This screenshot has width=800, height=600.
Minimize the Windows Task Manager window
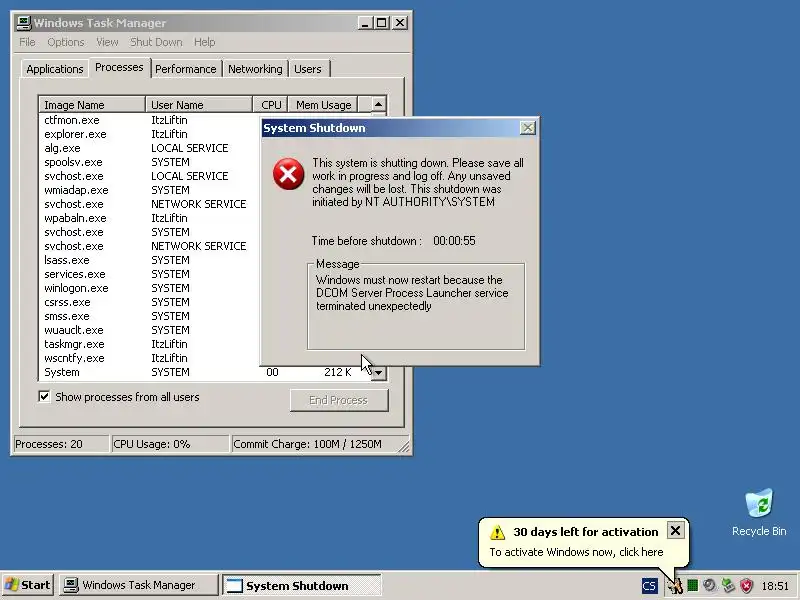point(365,23)
